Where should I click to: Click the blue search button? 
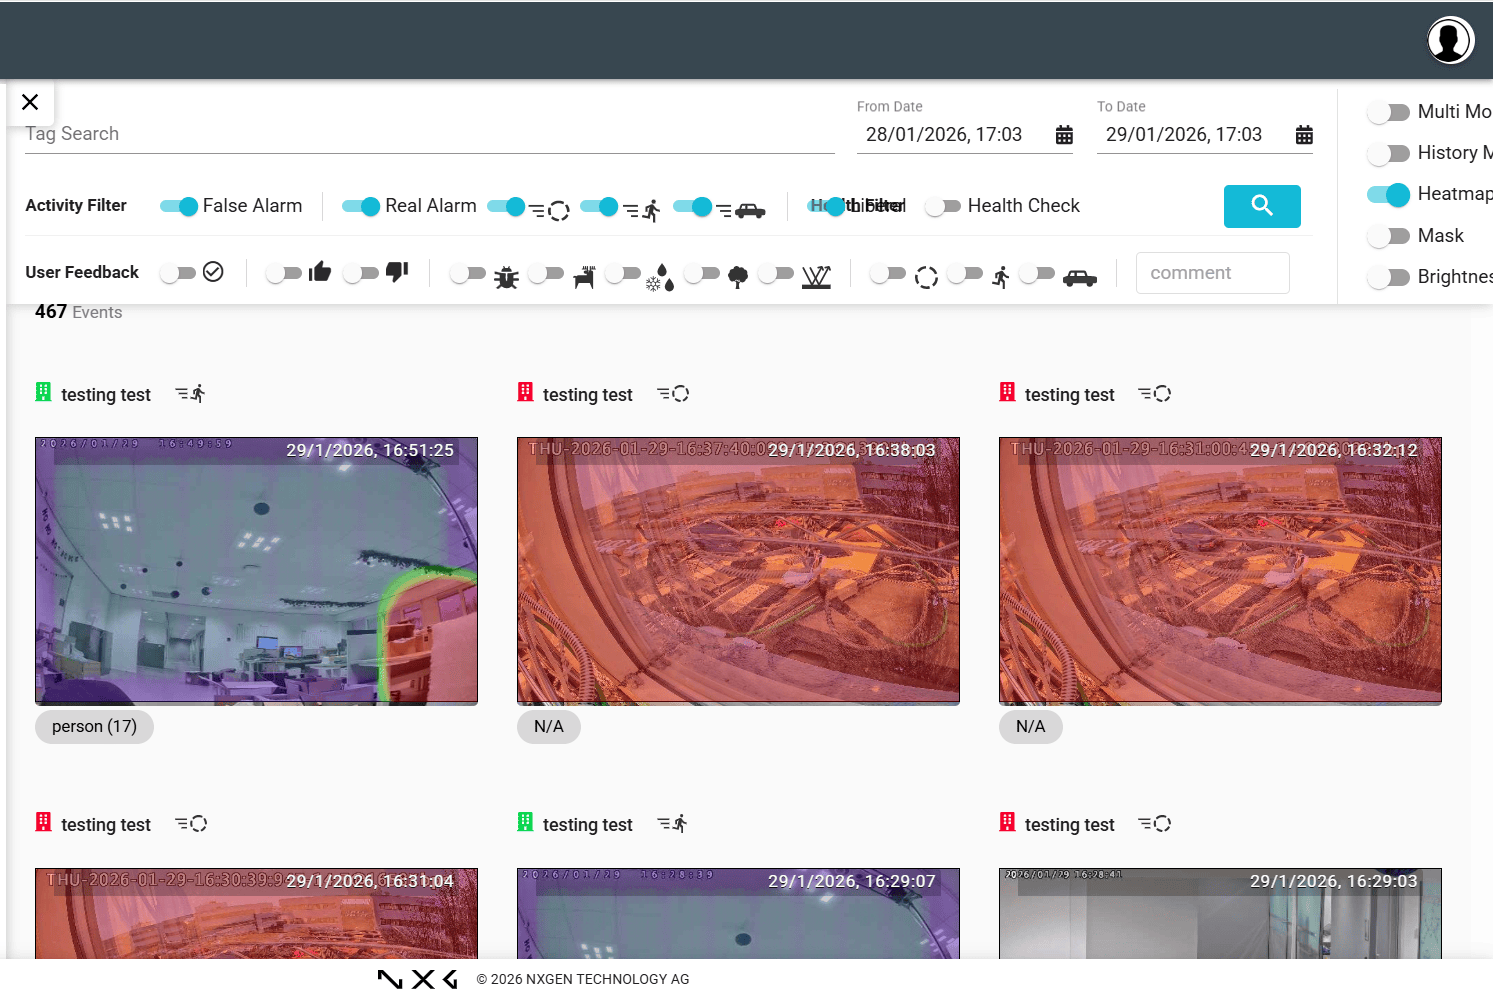coord(1261,206)
